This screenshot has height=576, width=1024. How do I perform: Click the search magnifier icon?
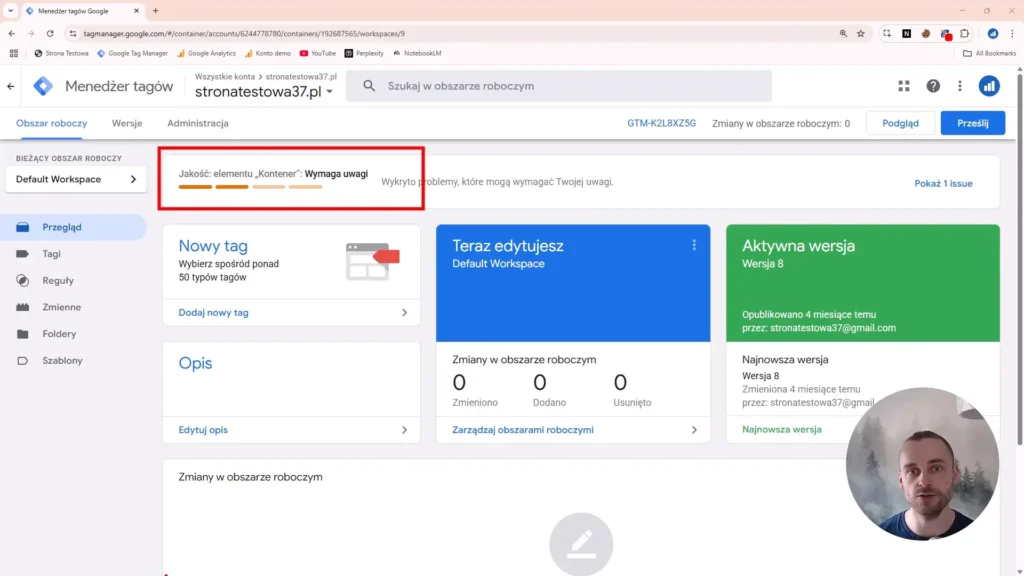369,86
